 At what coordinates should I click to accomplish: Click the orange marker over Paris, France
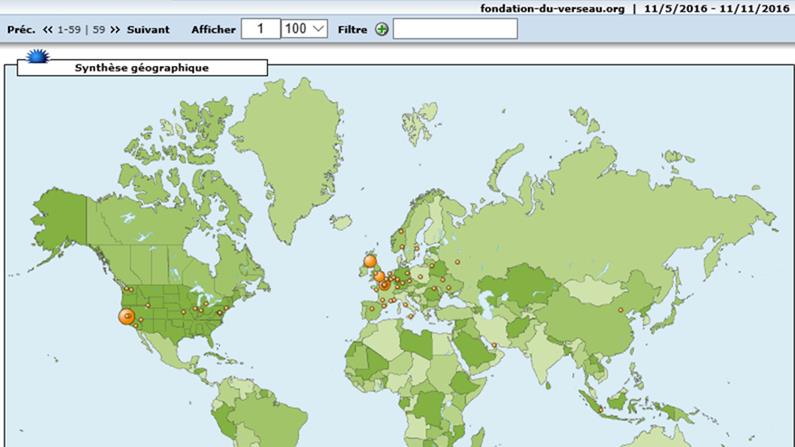pos(385,285)
